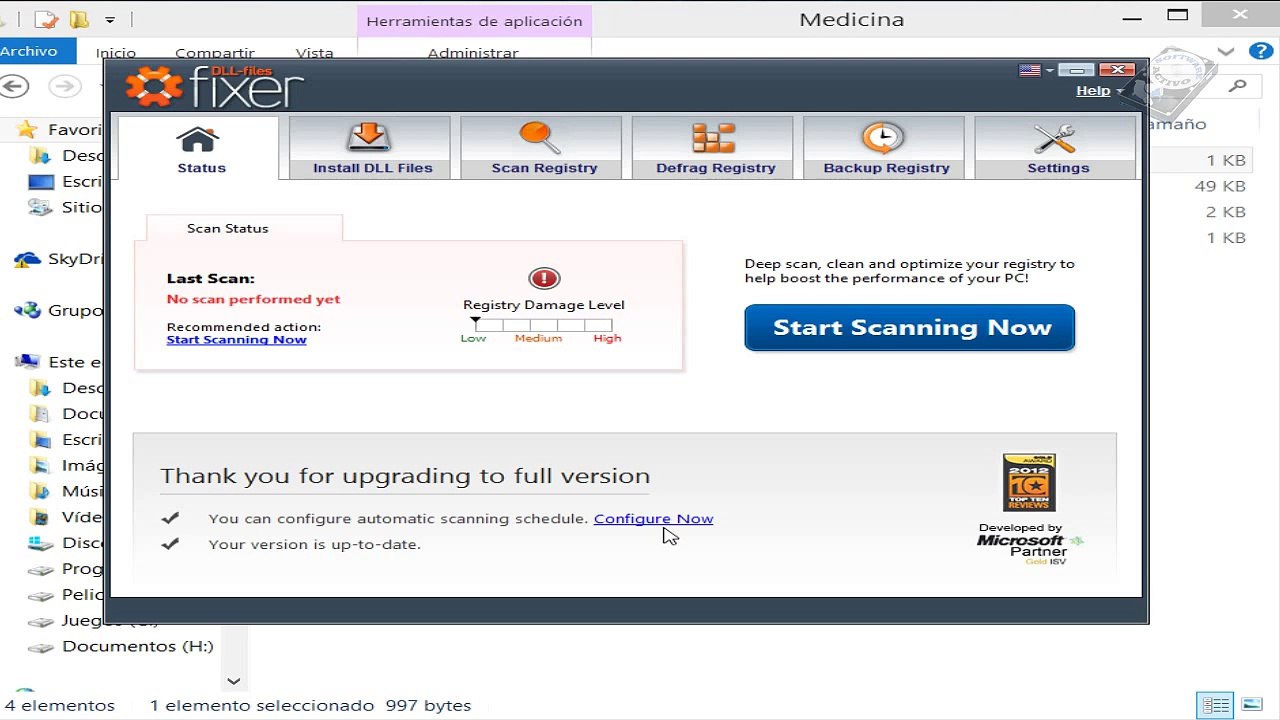1280x720 pixels.
Task: Click the Favoritos star icon in sidebar
Action: click(x=28, y=129)
